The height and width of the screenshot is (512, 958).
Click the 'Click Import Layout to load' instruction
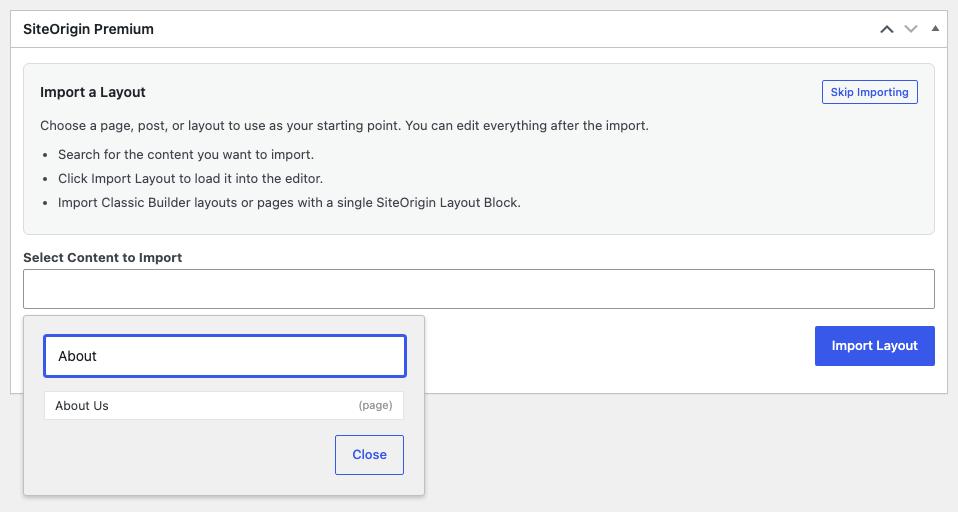[191, 178]
